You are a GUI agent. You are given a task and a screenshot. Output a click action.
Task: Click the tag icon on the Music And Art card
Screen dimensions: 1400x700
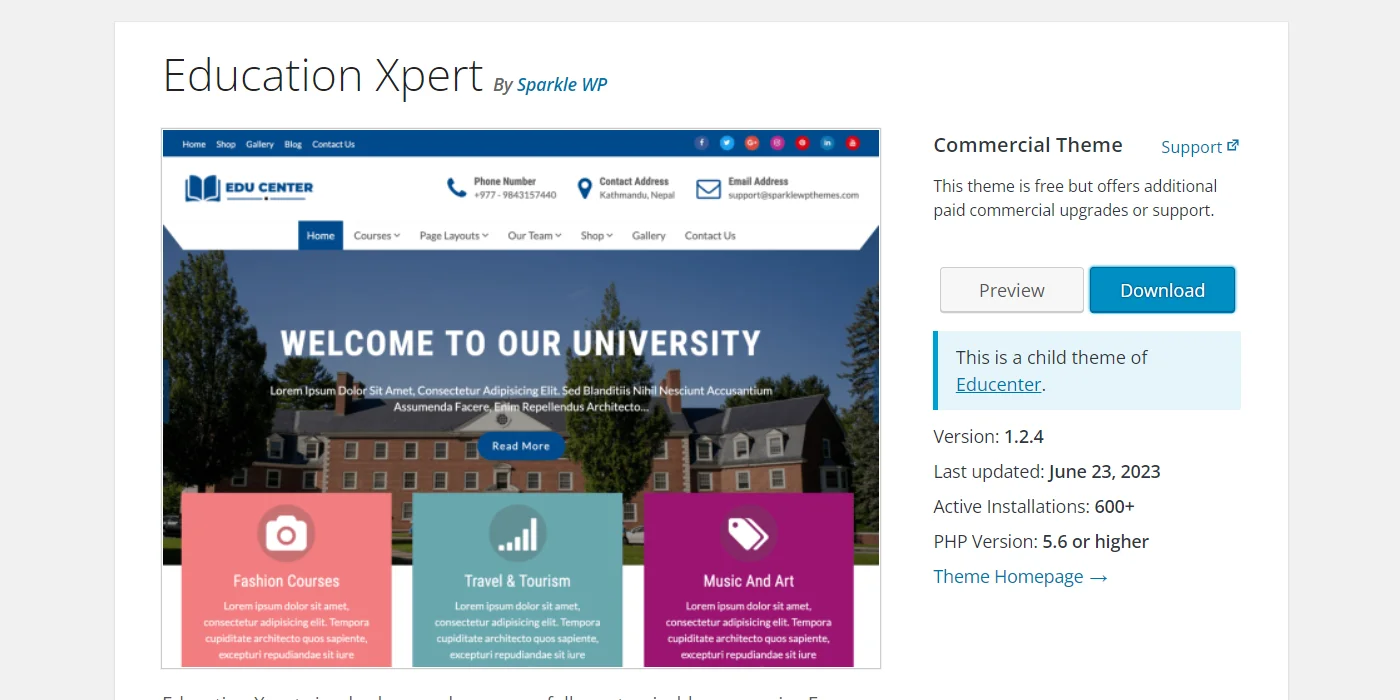[x=748, y=534]
